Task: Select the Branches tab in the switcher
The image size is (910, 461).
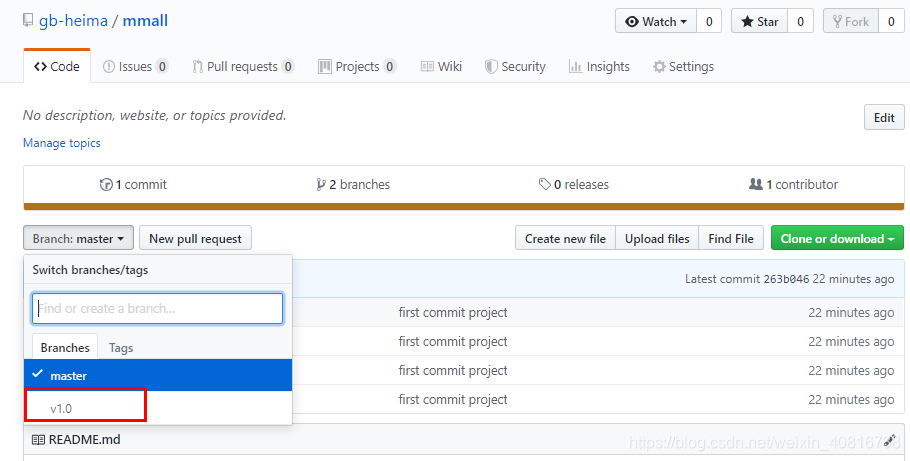Action: [x=65, y=347]
